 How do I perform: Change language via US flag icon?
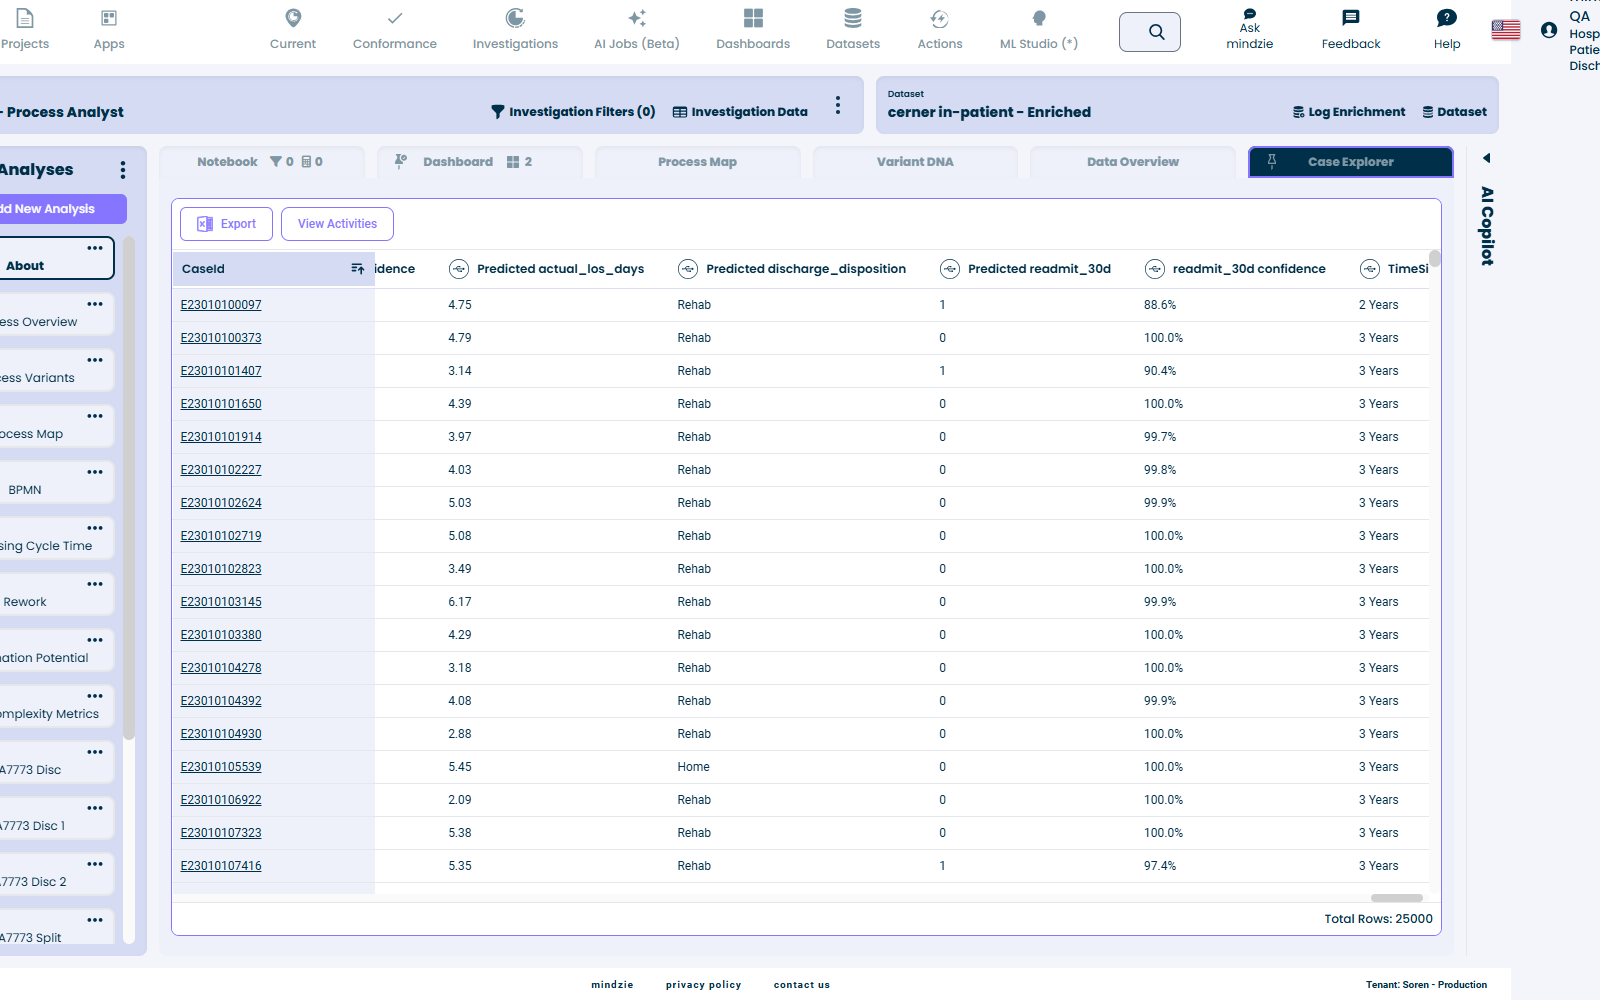point(1506,30)
